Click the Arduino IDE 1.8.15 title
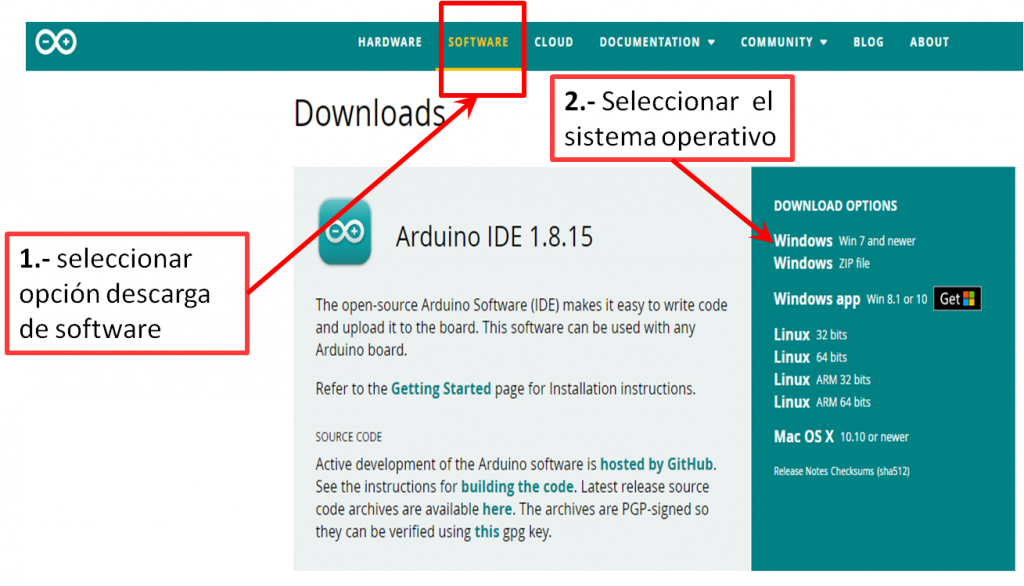This screenshot has height=586, width=1024. tap(494, 236)
